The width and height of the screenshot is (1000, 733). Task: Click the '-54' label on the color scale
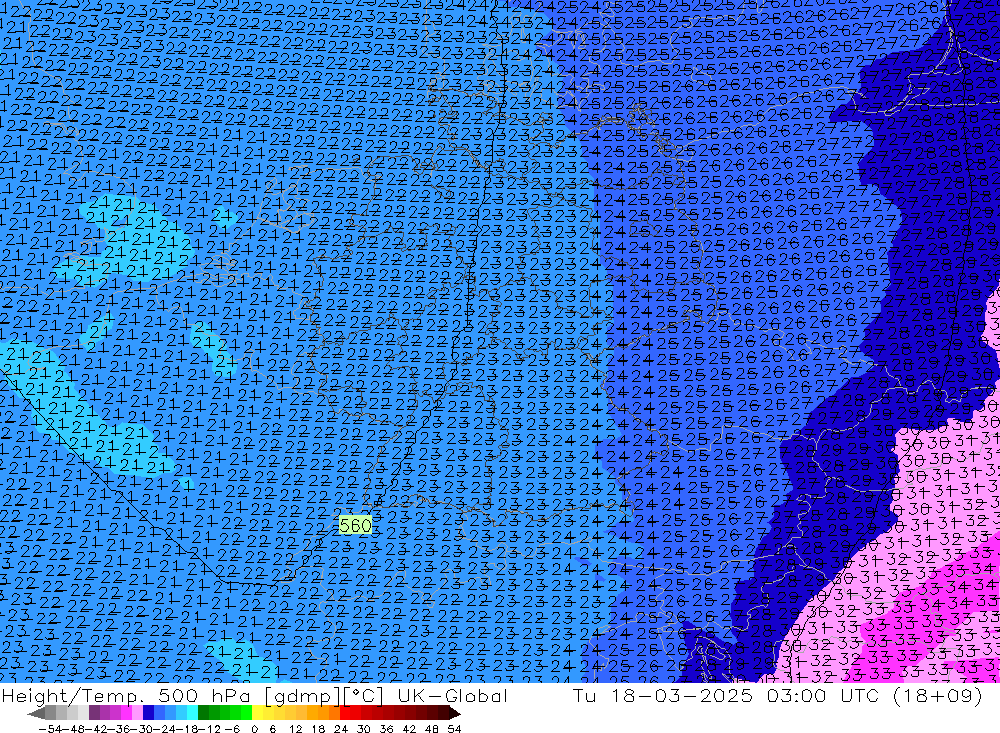coord(50,729)
